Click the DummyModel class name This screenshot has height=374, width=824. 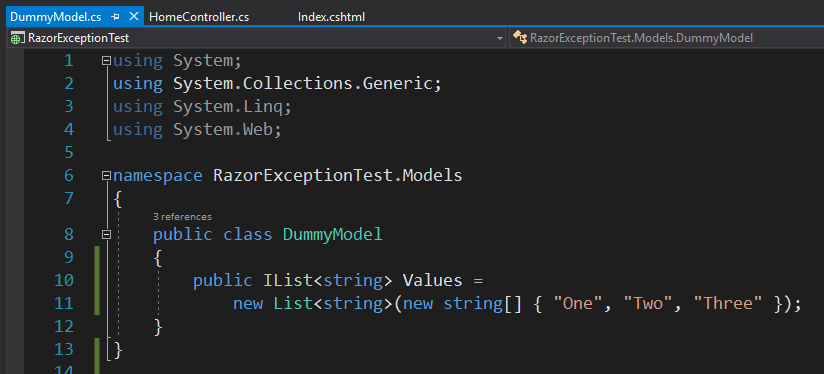[x=333, y=234]
